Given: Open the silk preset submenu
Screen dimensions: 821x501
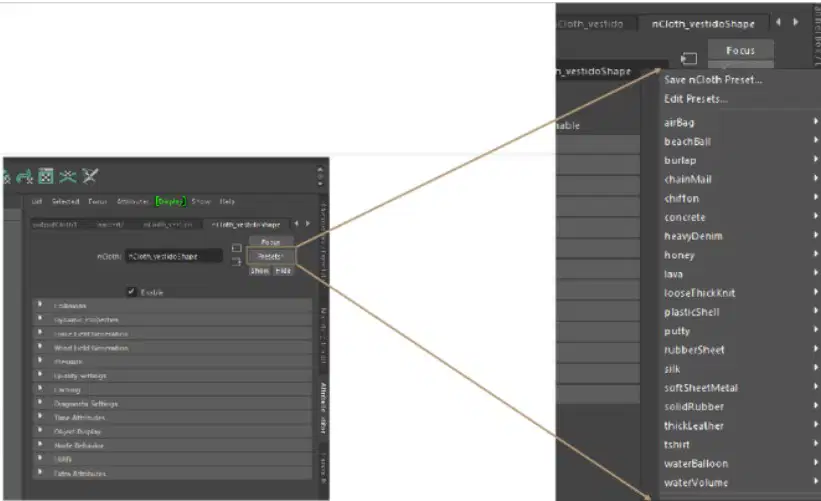Looking at the screenshot, I should (x=740, y=369).
